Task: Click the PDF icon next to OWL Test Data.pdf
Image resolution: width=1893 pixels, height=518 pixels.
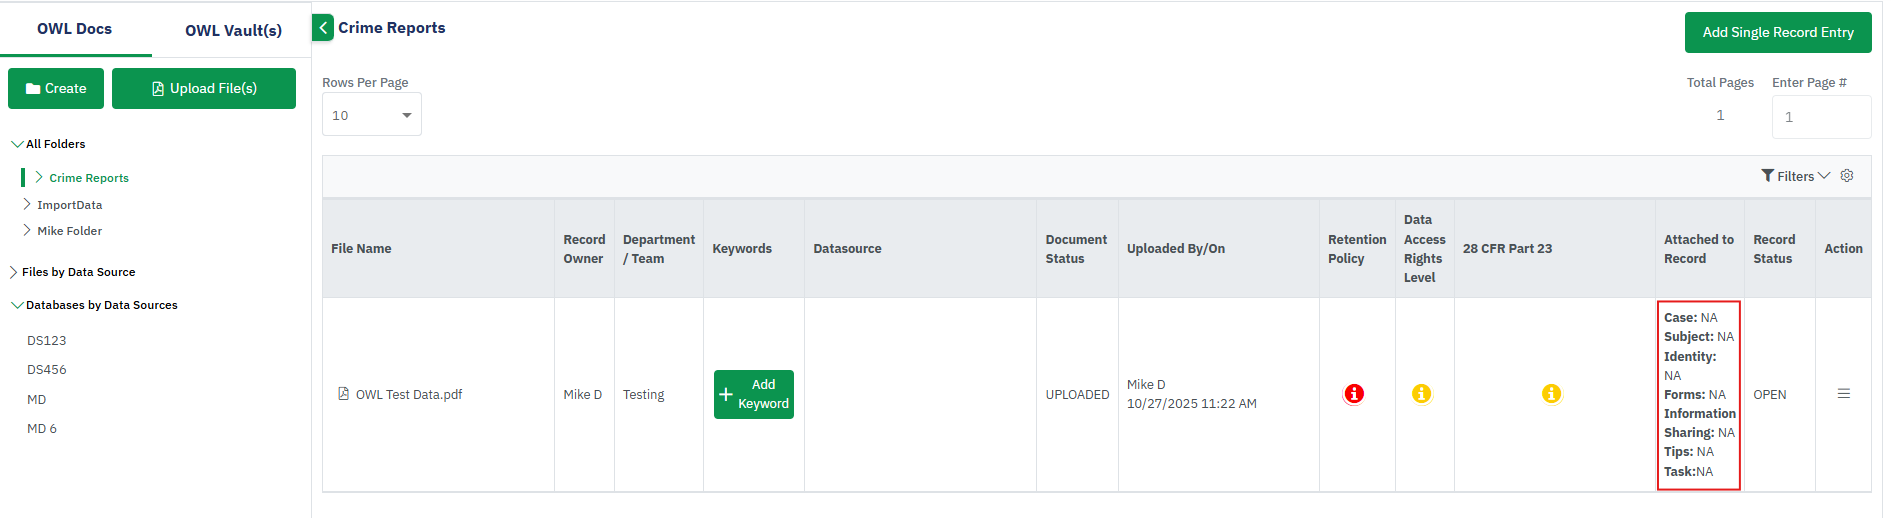Action: (x=344, y=394)
